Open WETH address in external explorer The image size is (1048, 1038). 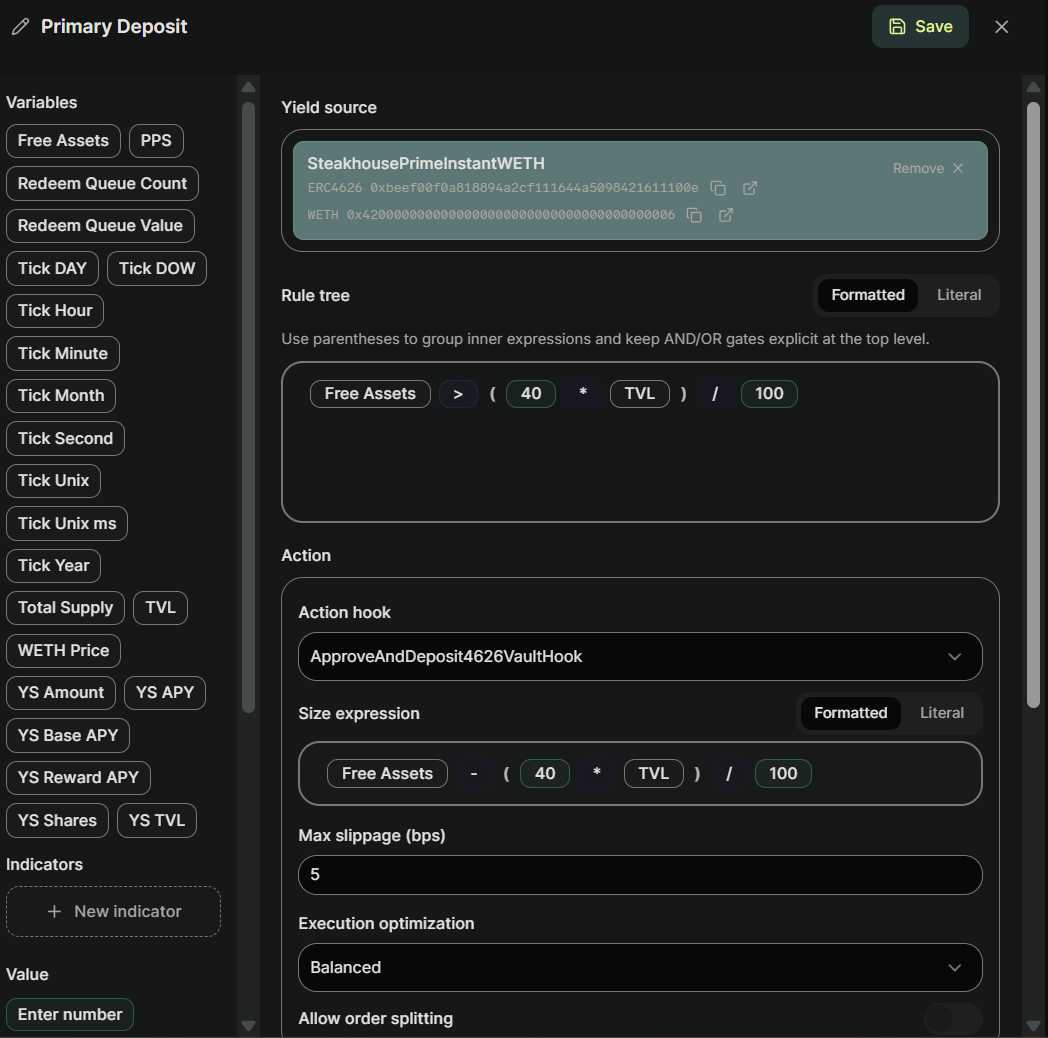pos(726,215)
